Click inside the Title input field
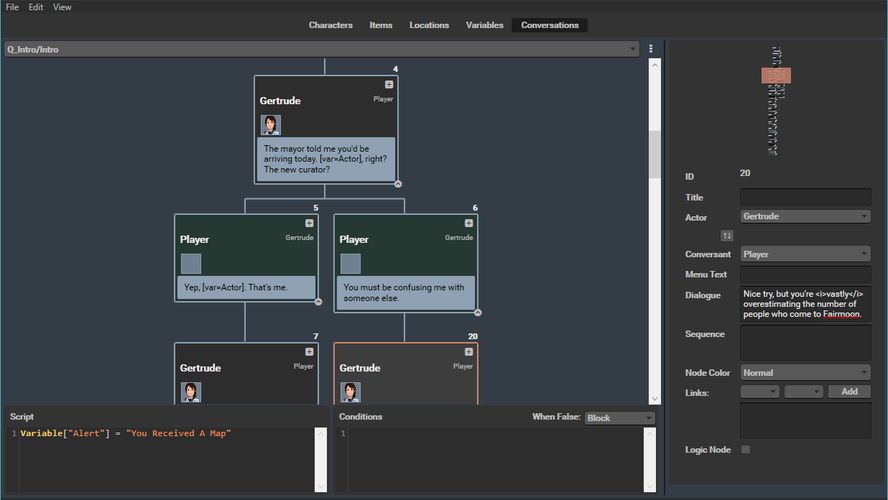This screenshot has width=888, height=500. coord(805,197)
